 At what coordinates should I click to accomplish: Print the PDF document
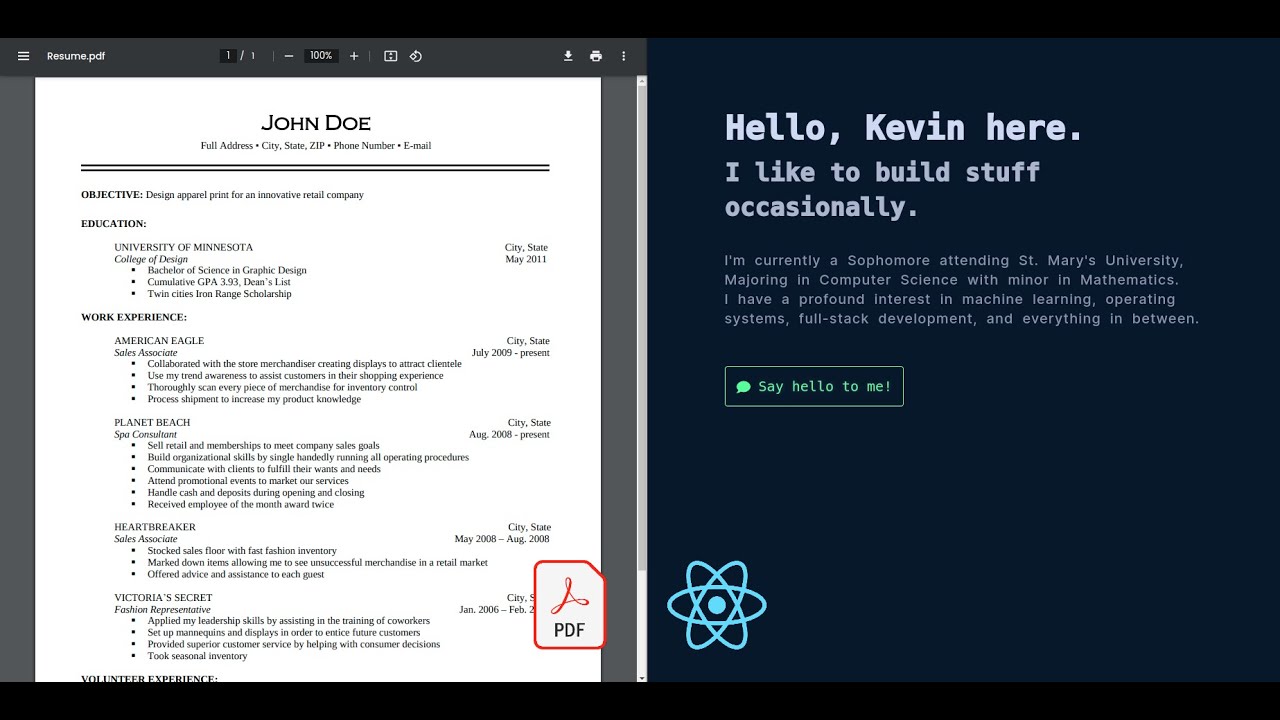pyautogui.click(x=596, y=56)
